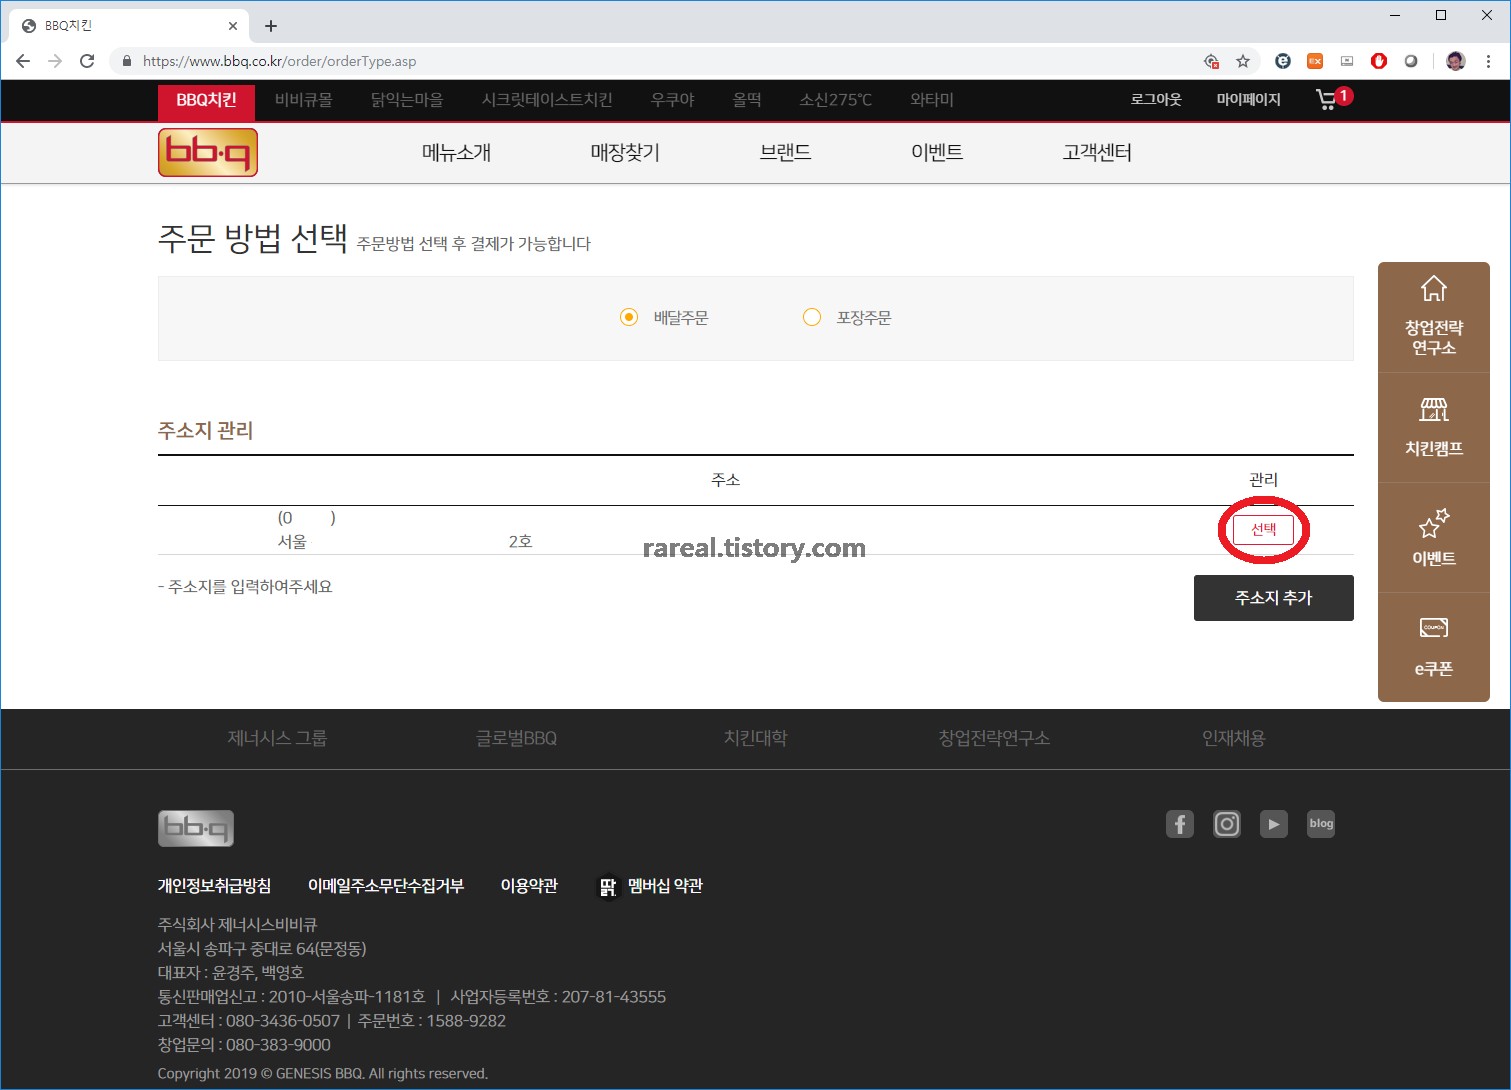The width and height of the screenshot is (1511, 1090).
Task: Open 이벤트 star sidebar shortcut
Action: pos(1434,538)
